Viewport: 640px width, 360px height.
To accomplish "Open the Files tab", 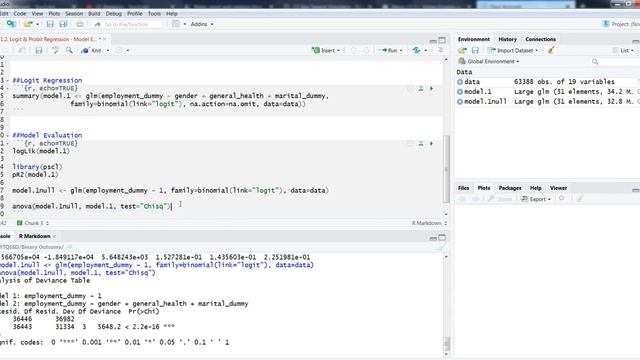I will (x=463, y=188).
